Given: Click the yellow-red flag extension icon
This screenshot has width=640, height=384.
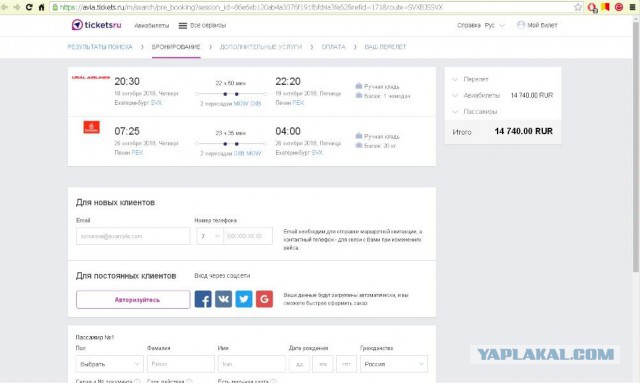Looking at the screenshot, I should pos(605,7).
